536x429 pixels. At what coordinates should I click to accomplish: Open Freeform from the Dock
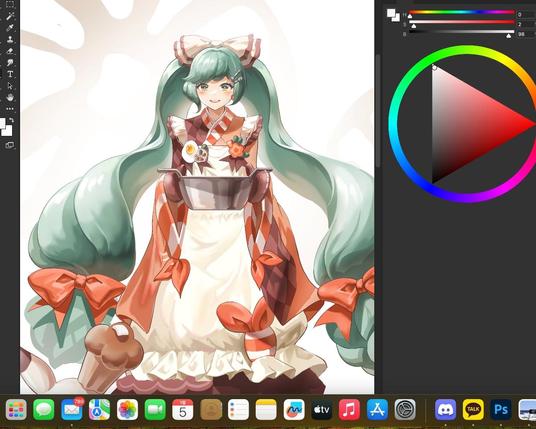294,410
